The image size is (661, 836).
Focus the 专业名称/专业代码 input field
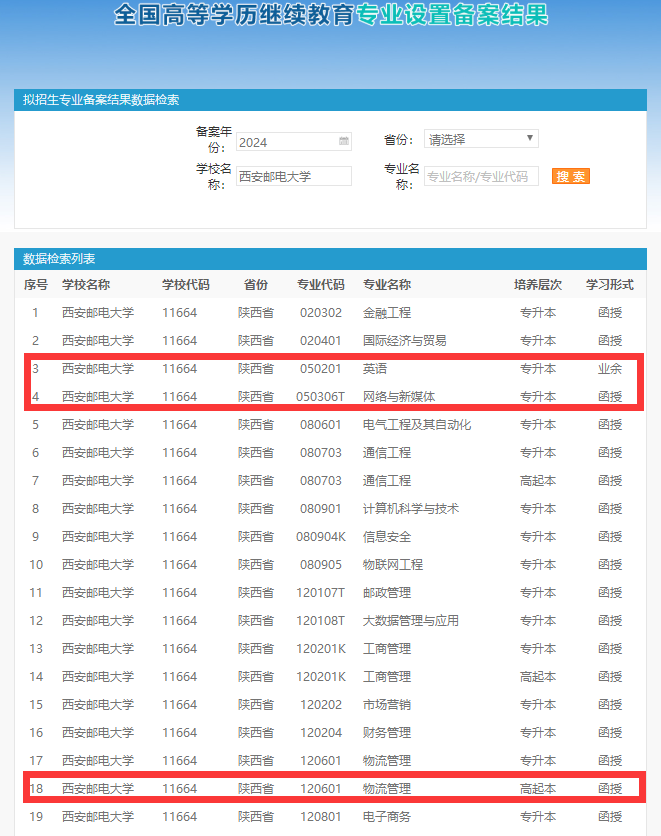[481, 176]
